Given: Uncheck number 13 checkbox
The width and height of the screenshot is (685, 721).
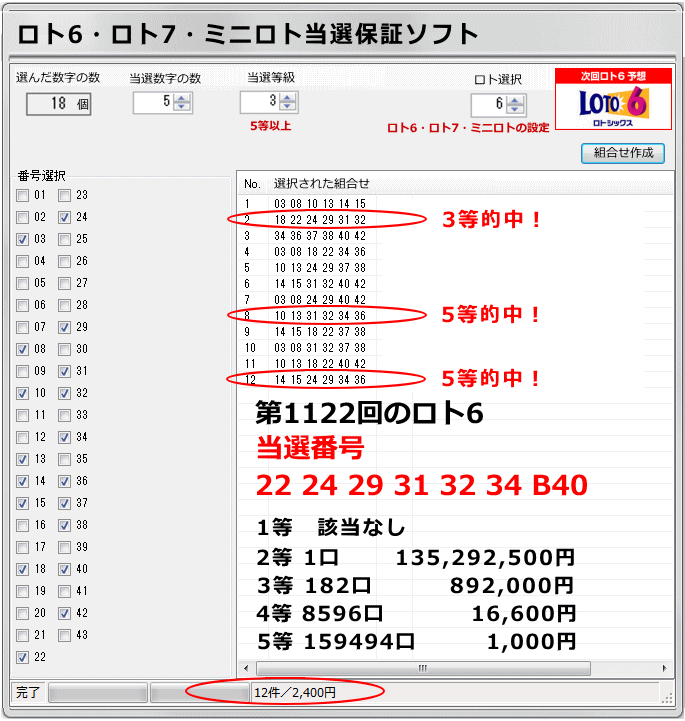Looking at the screenshot, I should click(x=23, y=459).
